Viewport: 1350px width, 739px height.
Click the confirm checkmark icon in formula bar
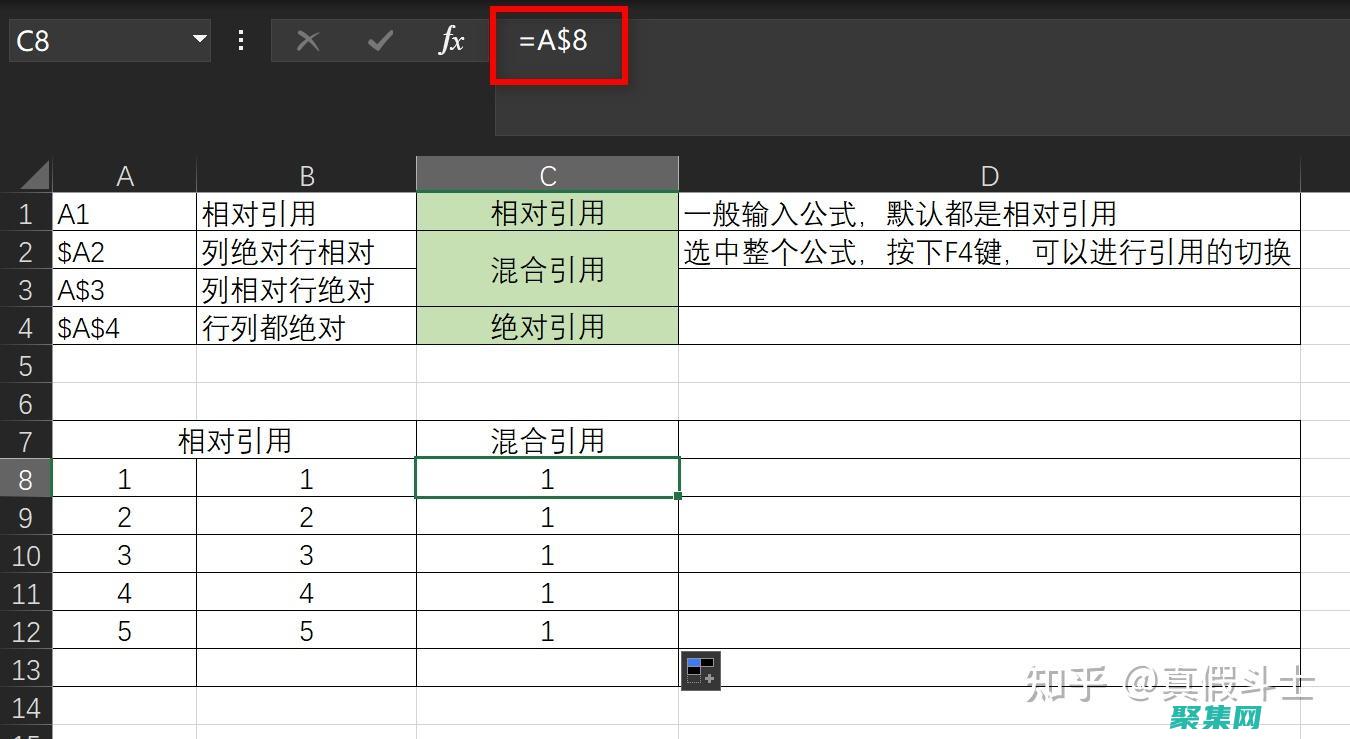(379, 41)
